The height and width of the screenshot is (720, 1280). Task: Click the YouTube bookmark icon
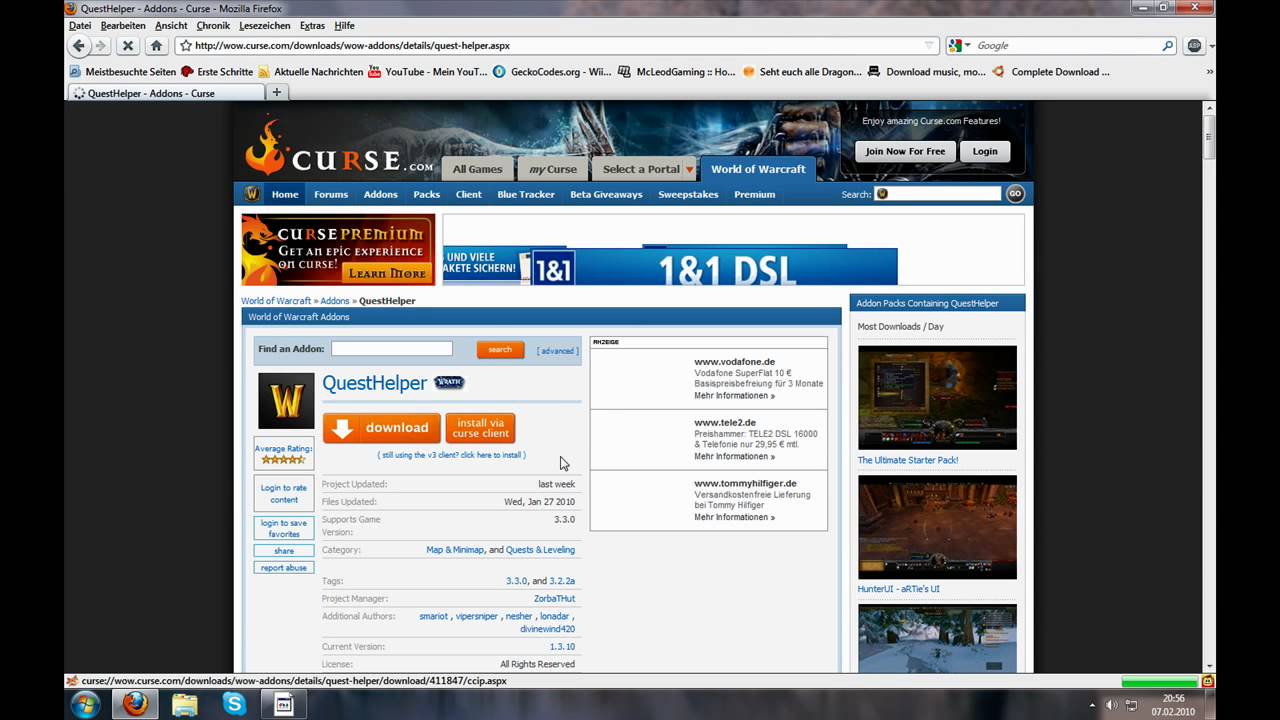click(374, 72)
